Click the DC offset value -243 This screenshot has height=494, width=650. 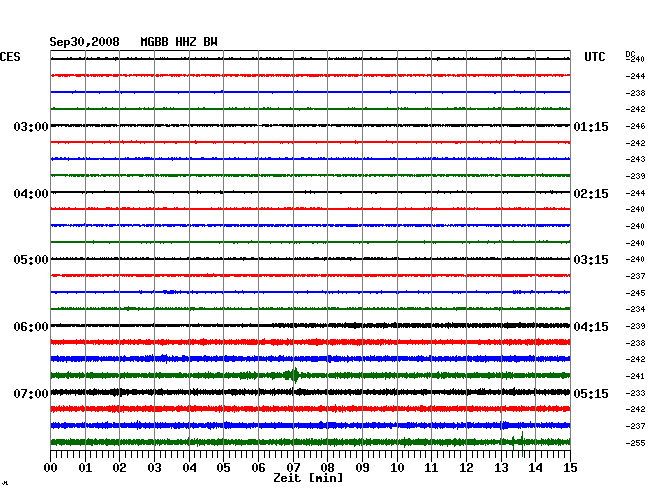[635, 159]
